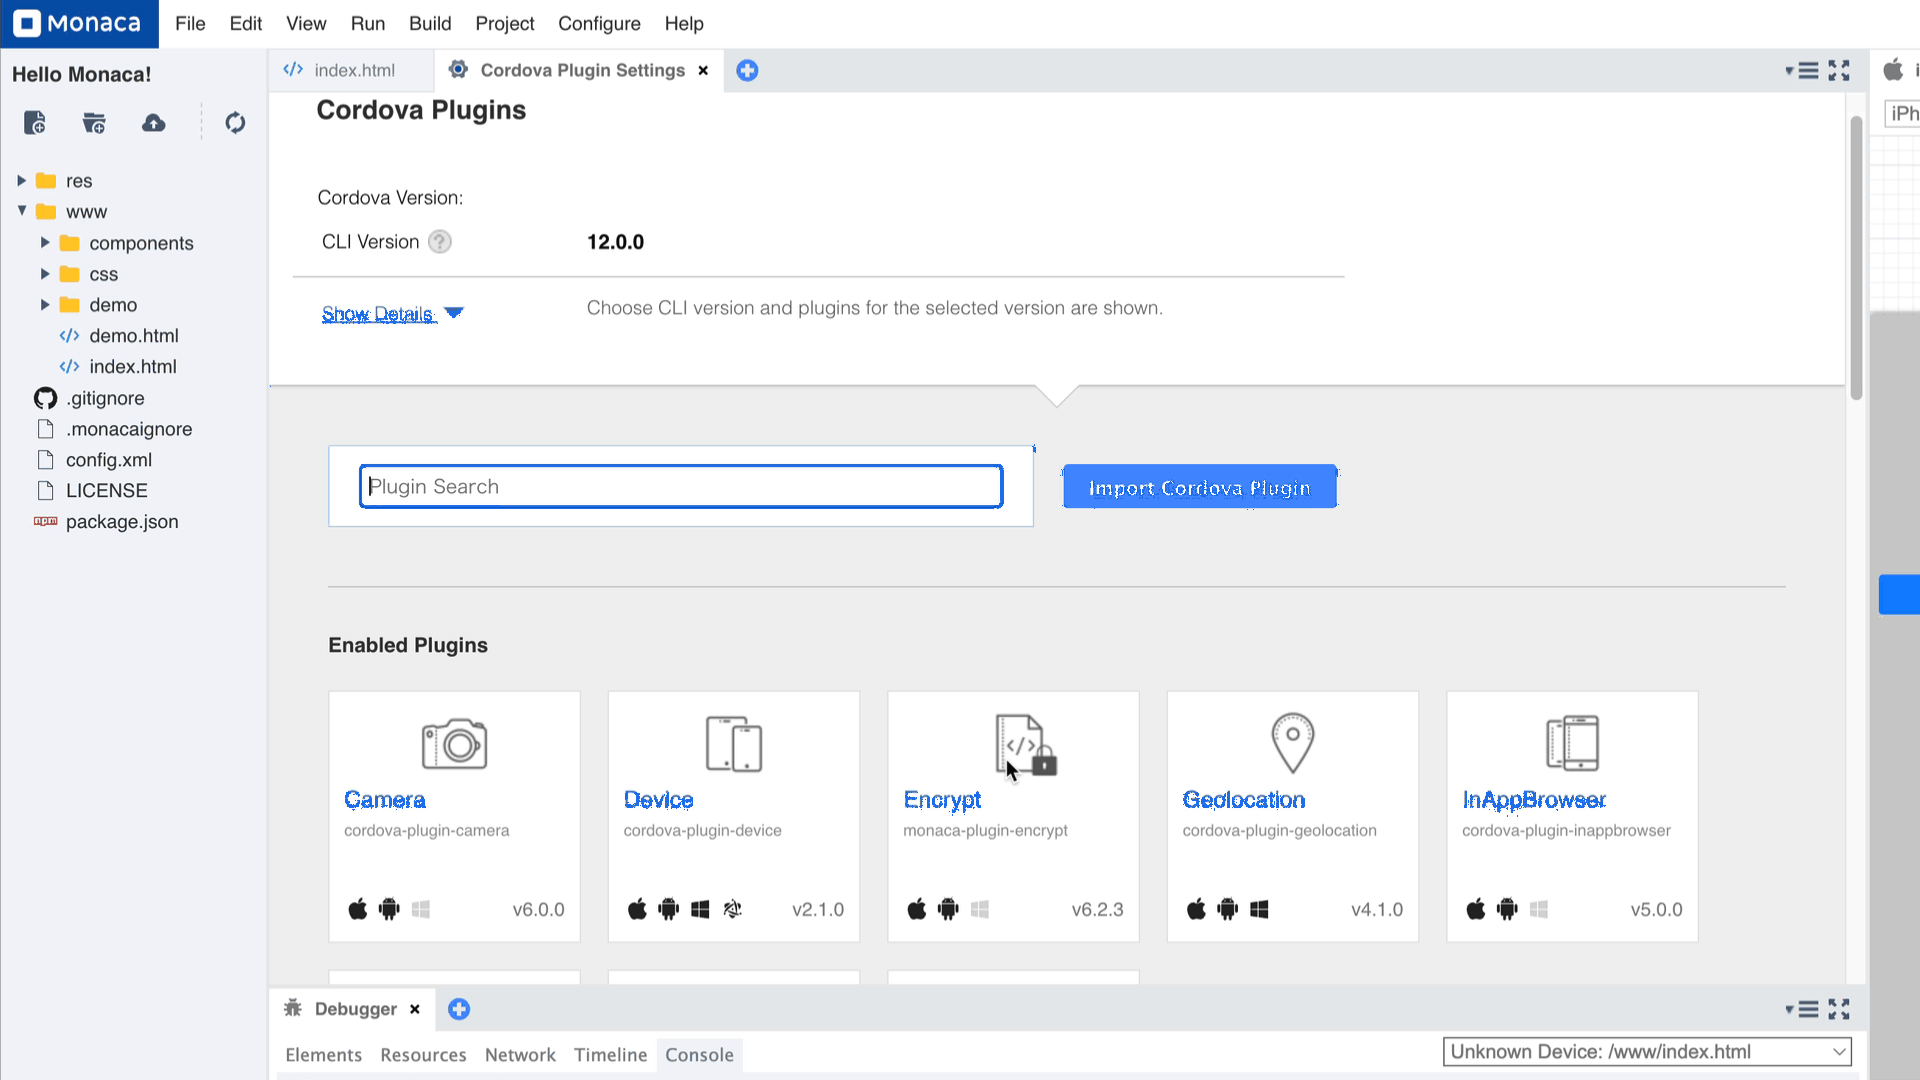Screen dimensions: 1920x1080
Task: Open the Device plugin devices icon
Action: coord(734,743)
